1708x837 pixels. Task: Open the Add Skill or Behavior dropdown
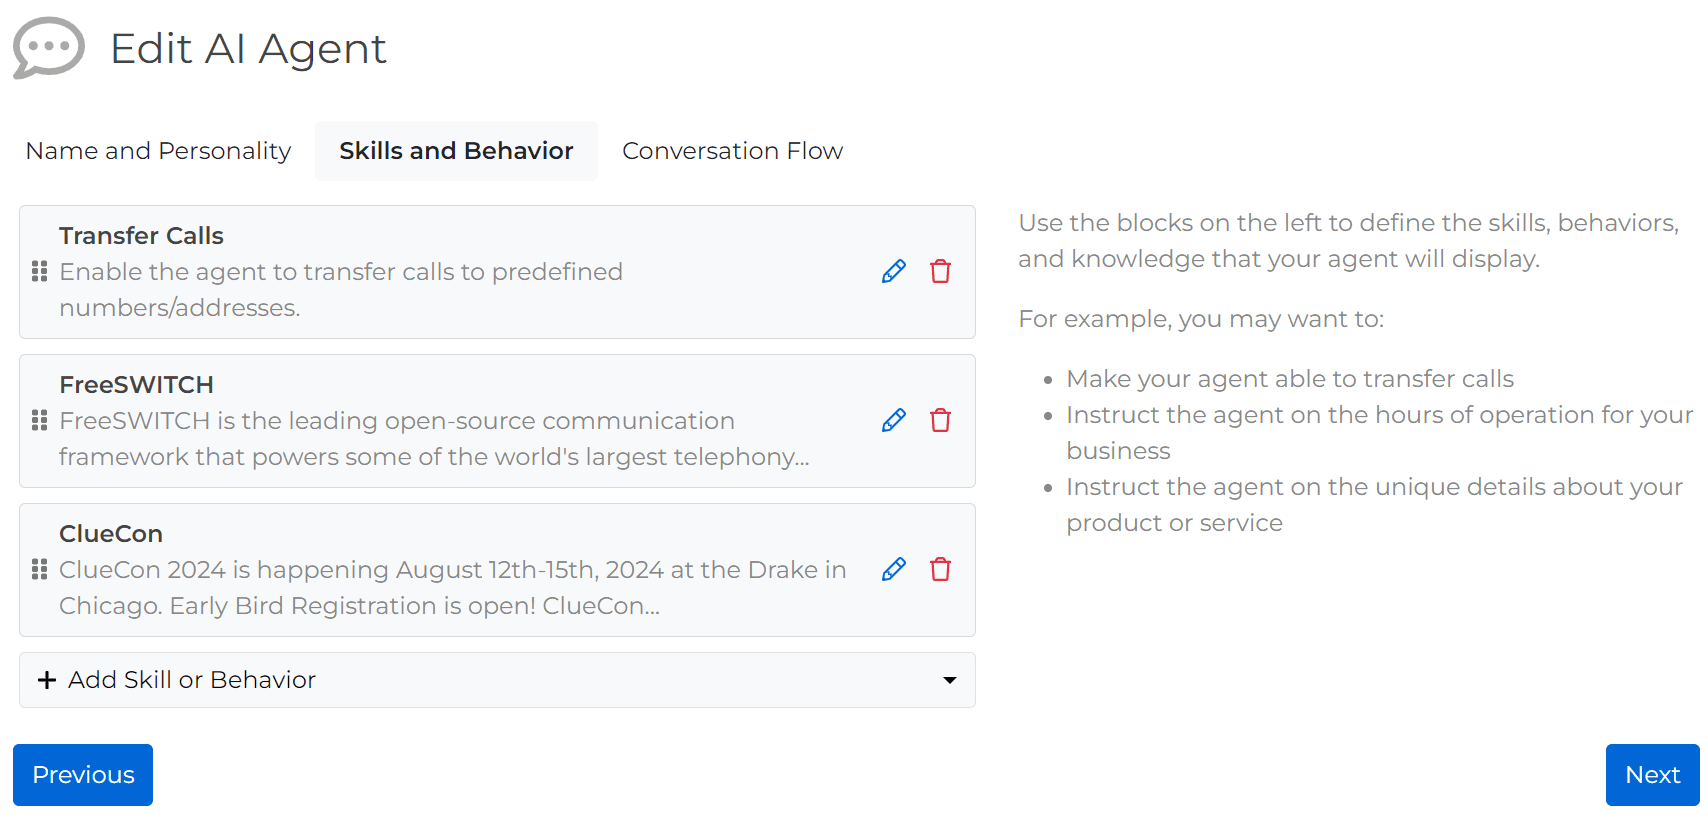[x=497, y=680]
